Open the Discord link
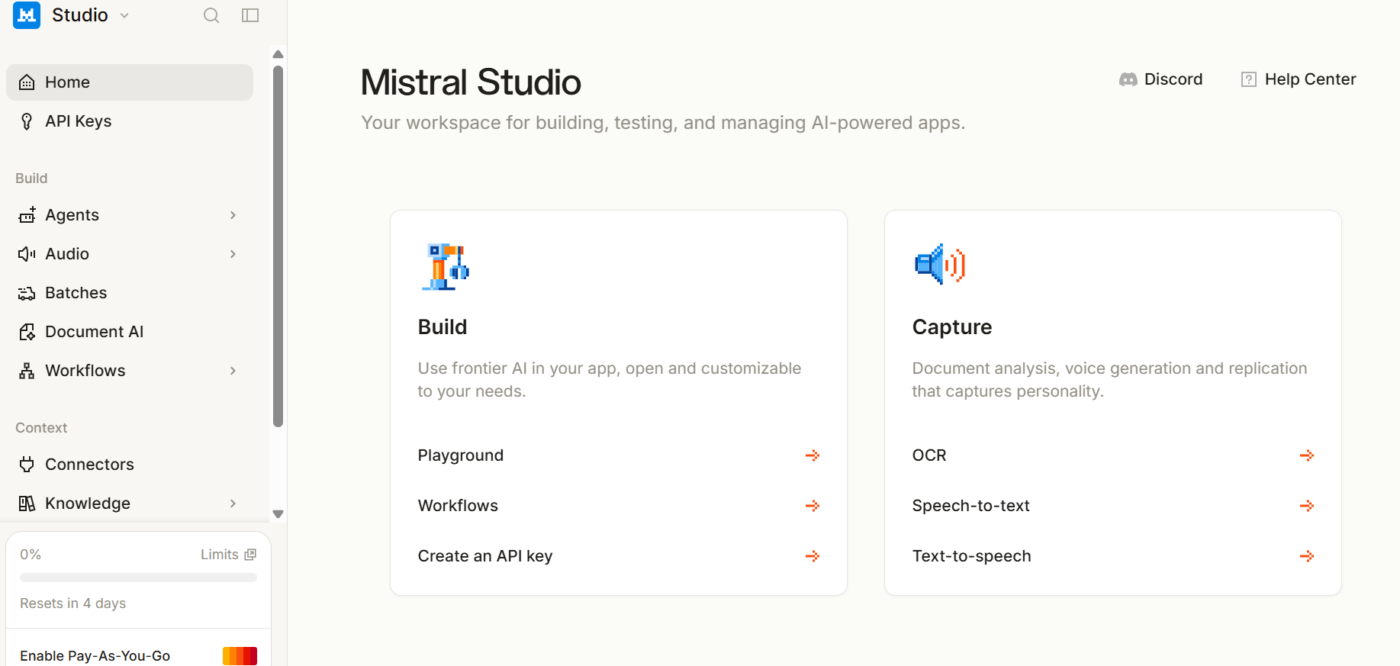The height and width of the screenshot is (666, 1400). pyautogui.click(x=1161, y=79)
